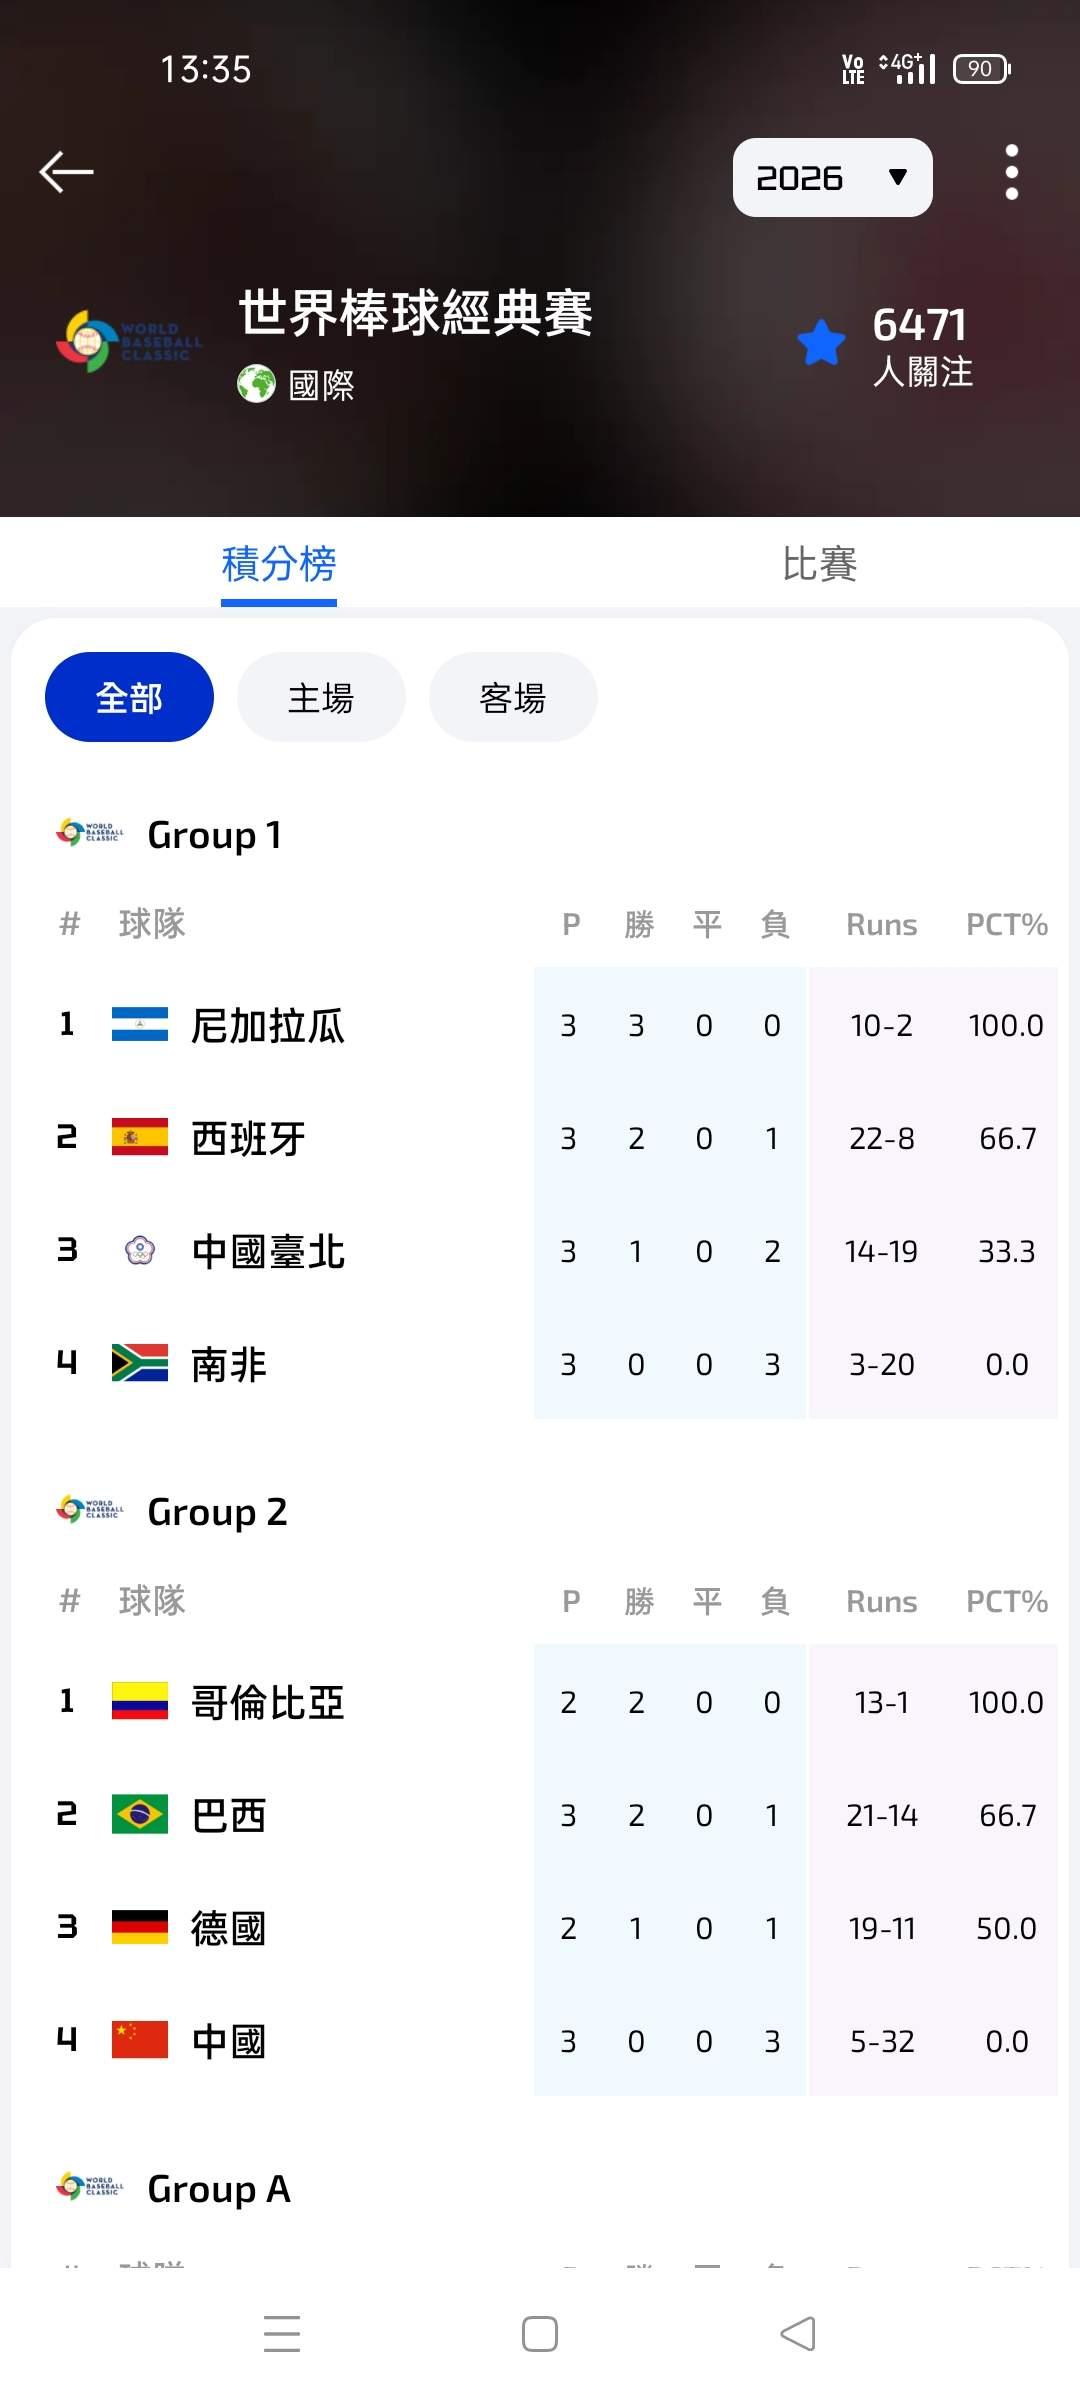Viewport: 1080px width, 2400px height.
Task: Tap the globe icon beside 國際
Action: pyautogui.click(x=256, y=384)
